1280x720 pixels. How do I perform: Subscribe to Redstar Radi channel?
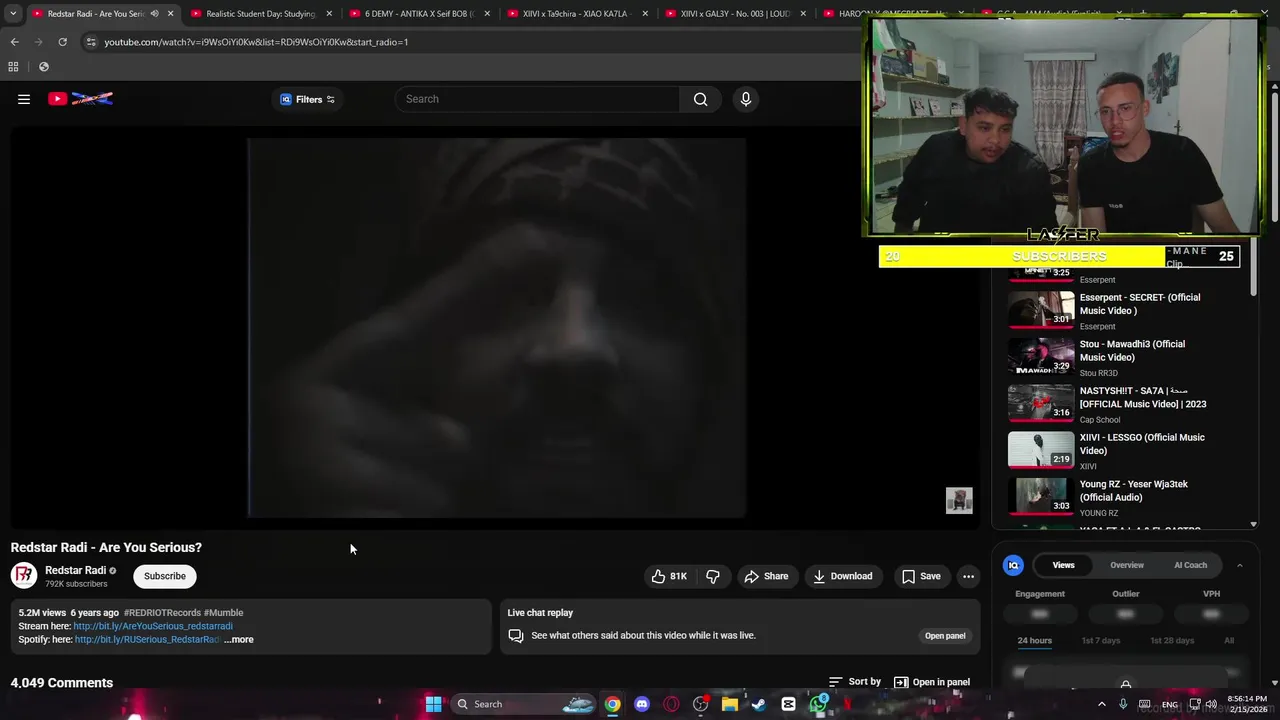point(165,576)
